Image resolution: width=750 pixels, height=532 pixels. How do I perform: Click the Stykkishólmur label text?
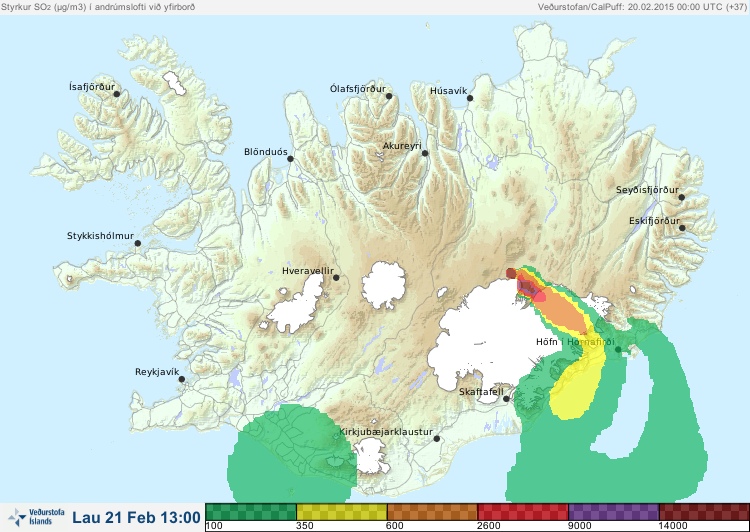100,236
